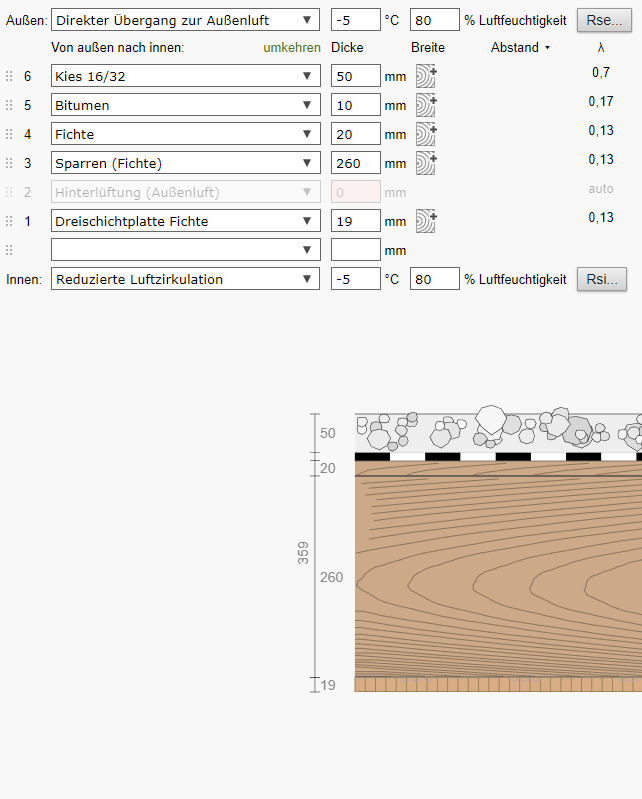The image size is (642, 799).
Task: Click the bitumen striped layer in the drawing
Action: [498, 456]
